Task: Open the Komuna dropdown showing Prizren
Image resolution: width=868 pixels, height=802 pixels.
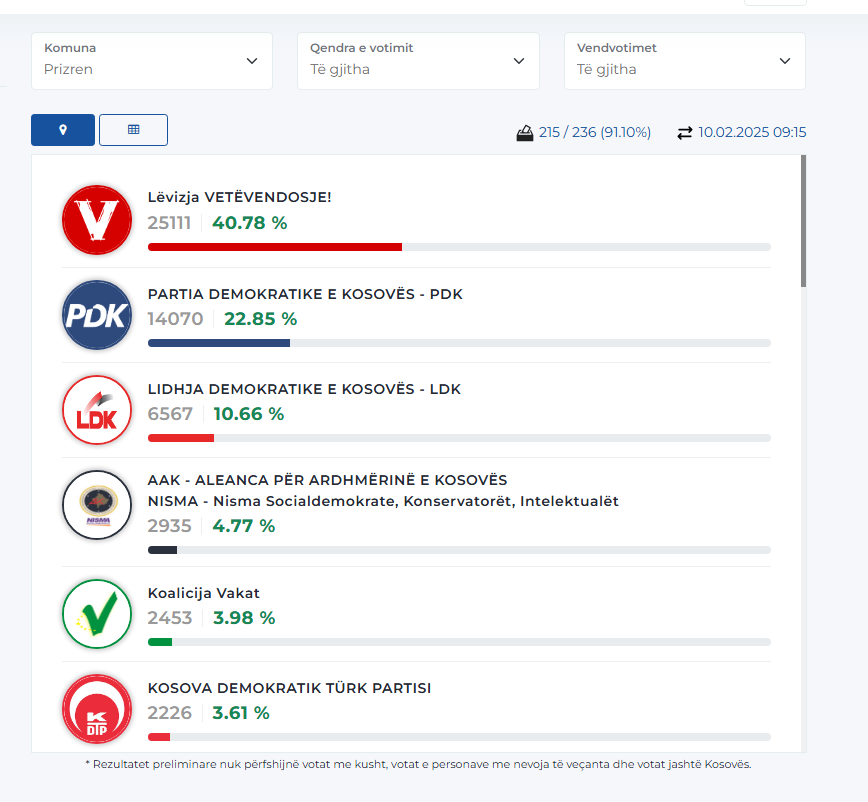Action: [152, 61]
